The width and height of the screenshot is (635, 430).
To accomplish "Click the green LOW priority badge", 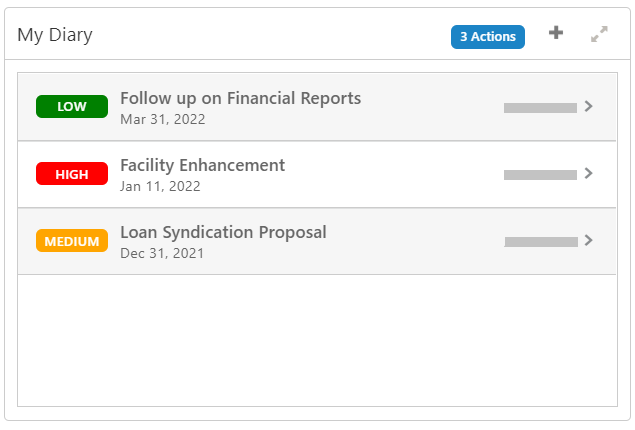I will click(x=72, y=107).
